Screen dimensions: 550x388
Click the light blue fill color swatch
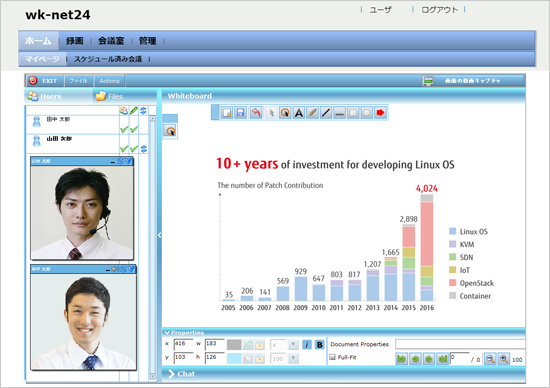tap(234, 359)
